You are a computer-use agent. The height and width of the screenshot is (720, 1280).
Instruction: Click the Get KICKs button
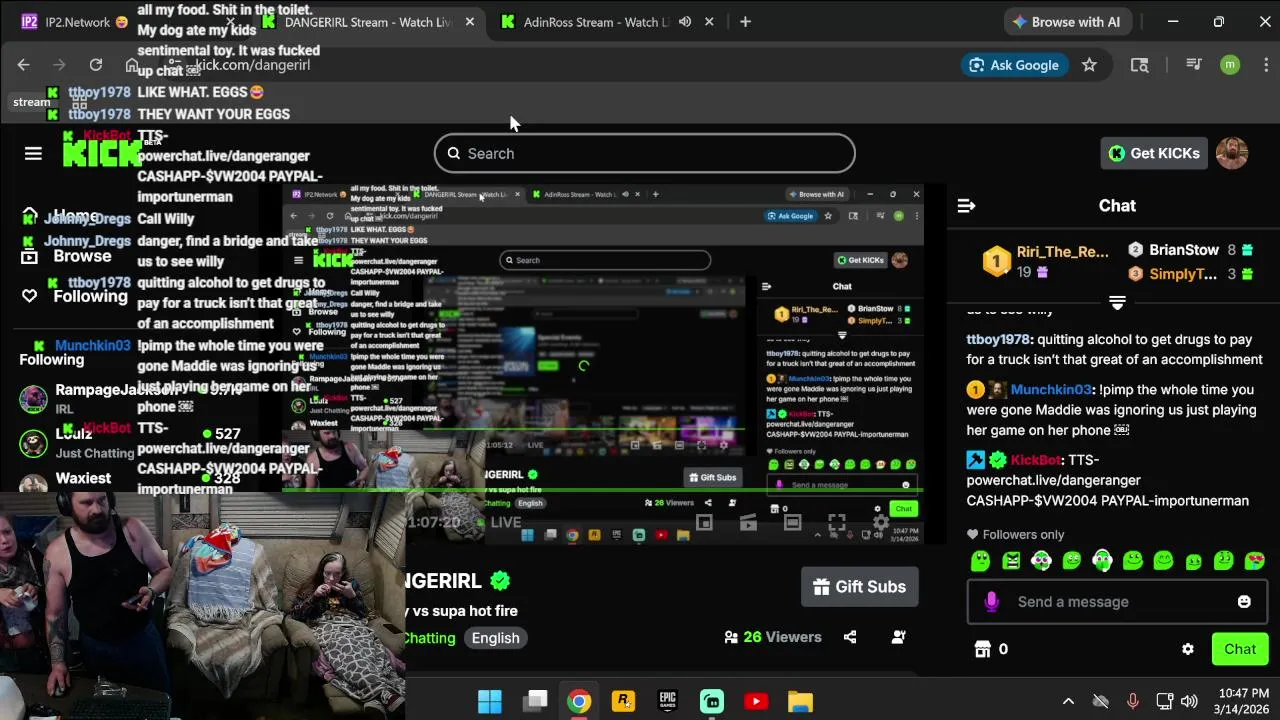pos(1154,153)
